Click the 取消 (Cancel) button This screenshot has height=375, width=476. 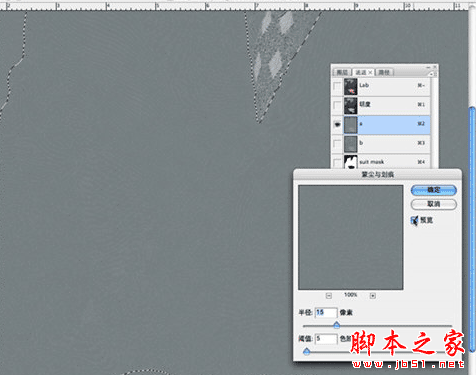(x=434, y=204)
